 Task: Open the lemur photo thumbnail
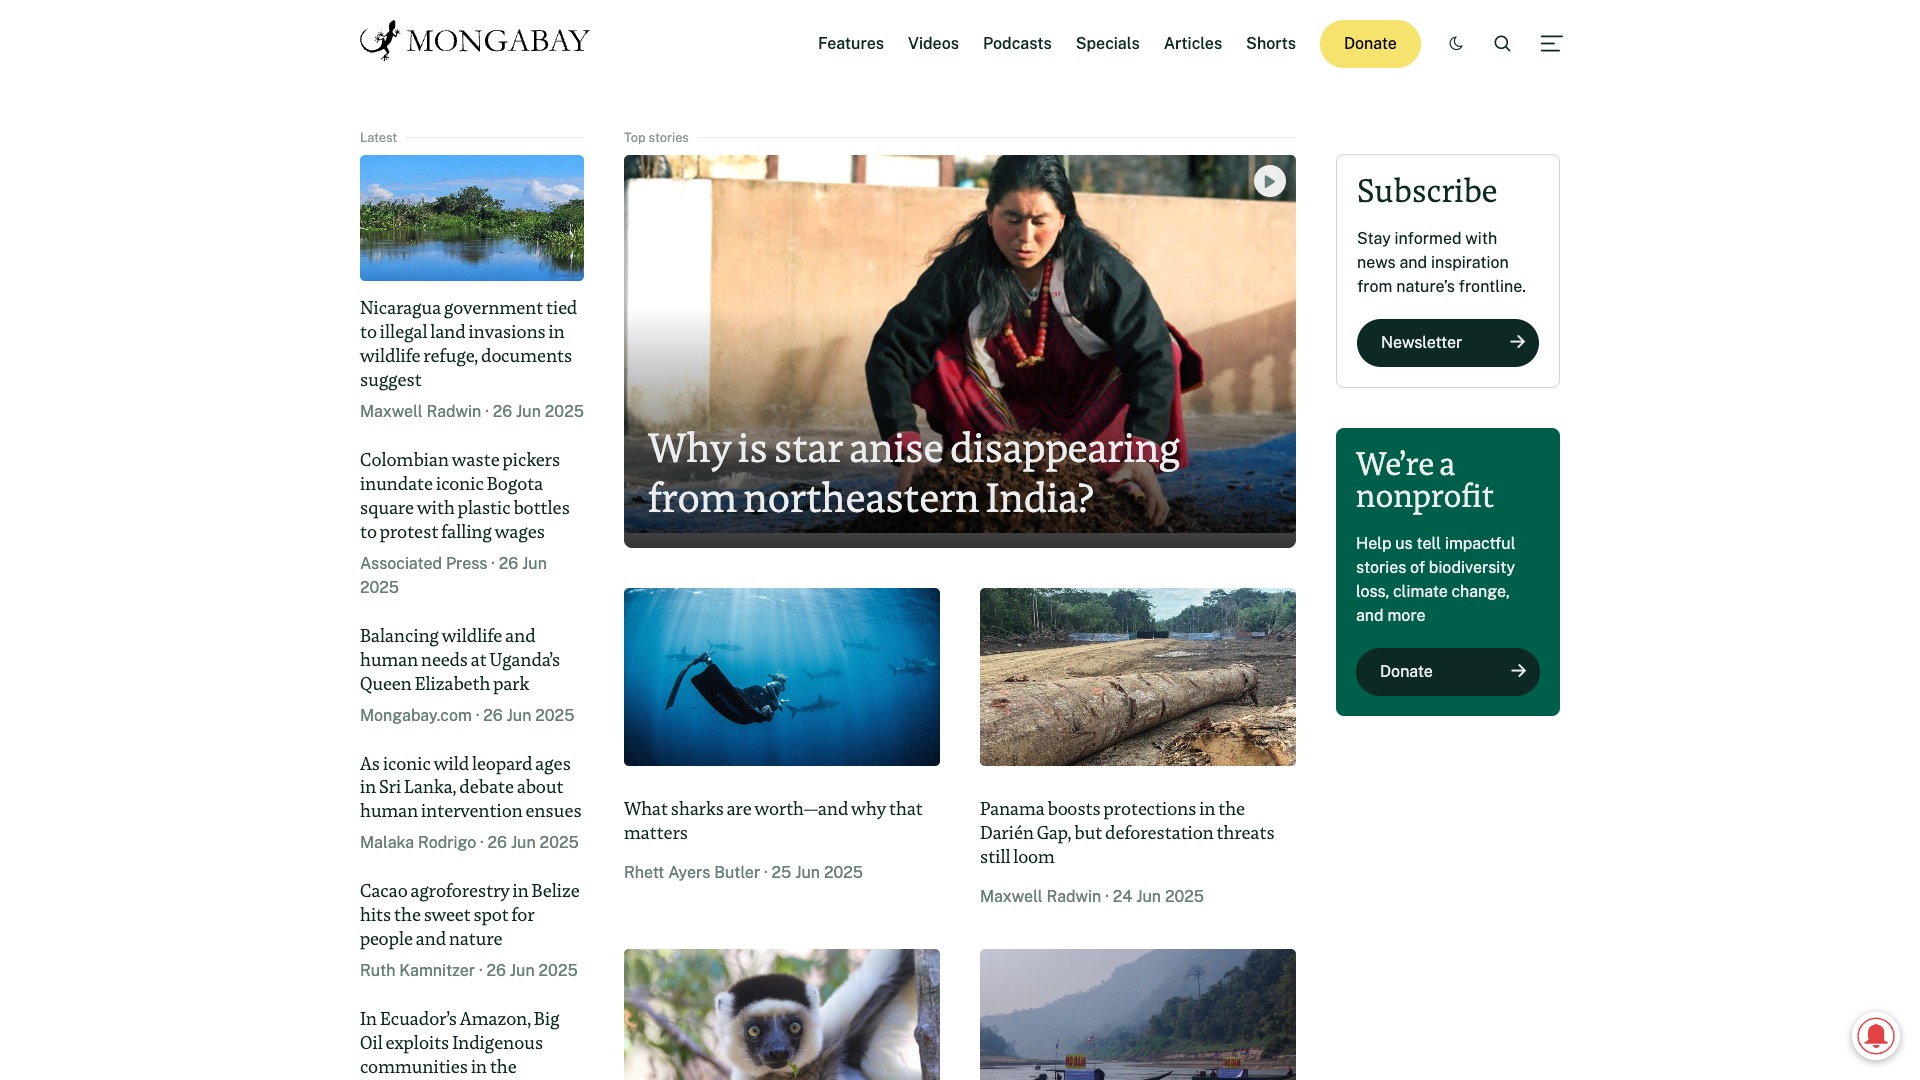782,1014
